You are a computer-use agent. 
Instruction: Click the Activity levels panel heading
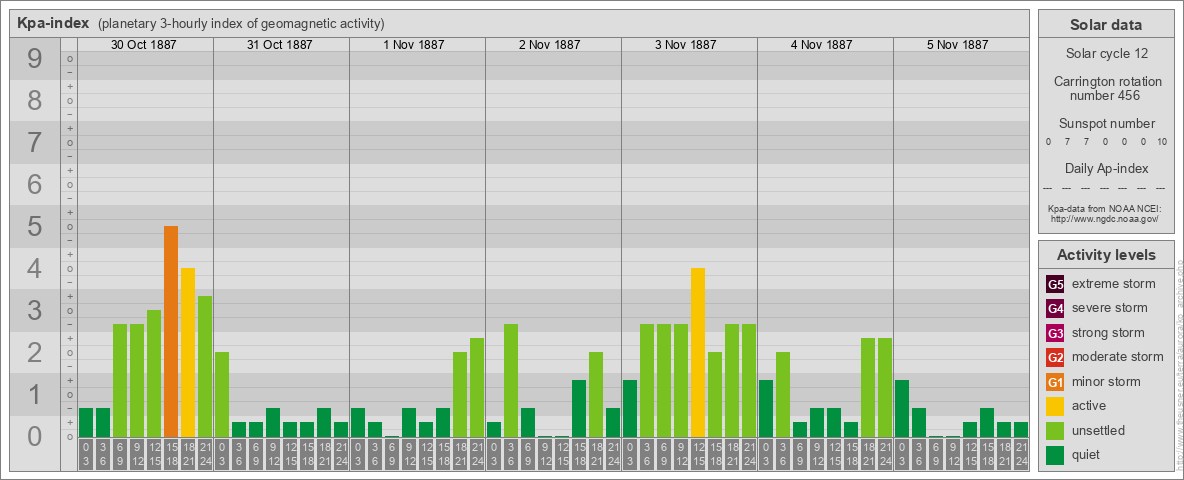[1105, 255]
